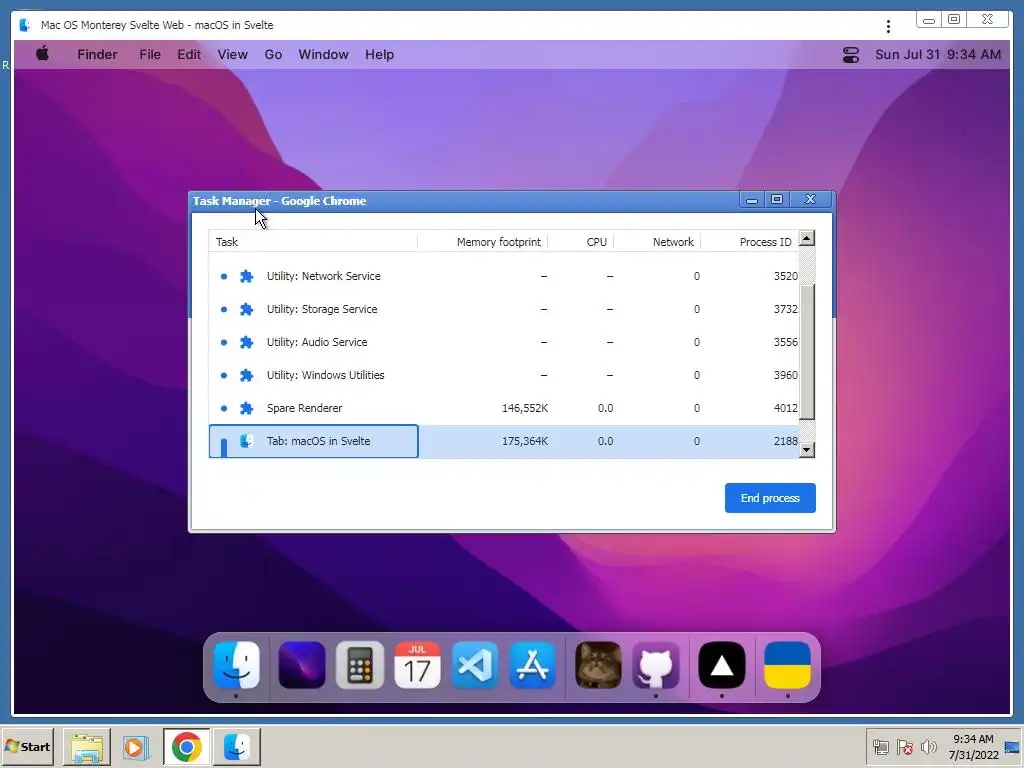Launch the Calculator app from the dock
Screen dimensions: 1024x768
click(360, 665)
